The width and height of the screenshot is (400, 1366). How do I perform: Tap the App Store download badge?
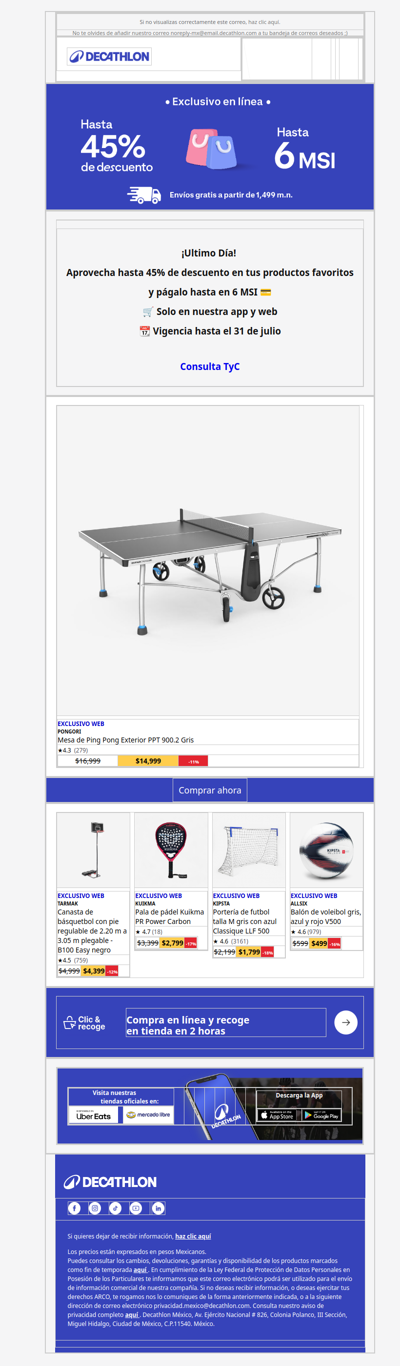click(x=277, y=1115)
